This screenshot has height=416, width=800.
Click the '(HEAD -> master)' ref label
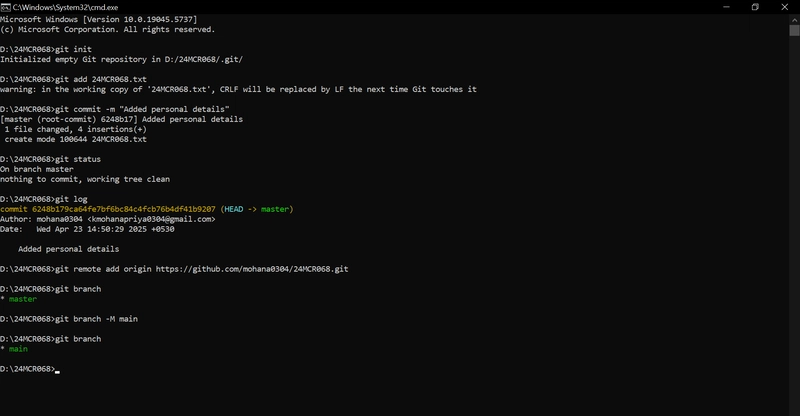[x=257, y=209]
